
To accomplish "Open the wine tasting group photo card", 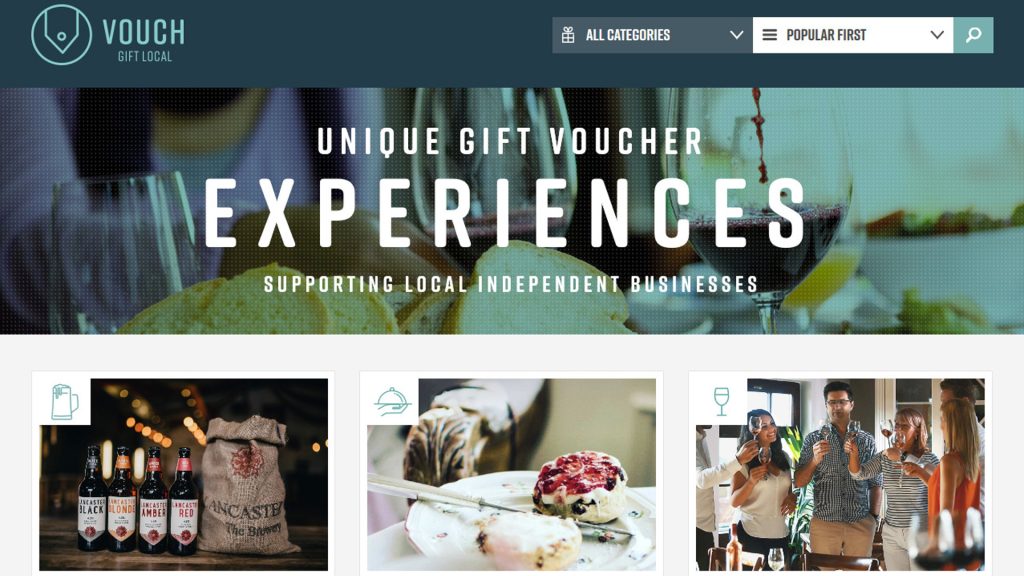I will (x=840, y=474).
